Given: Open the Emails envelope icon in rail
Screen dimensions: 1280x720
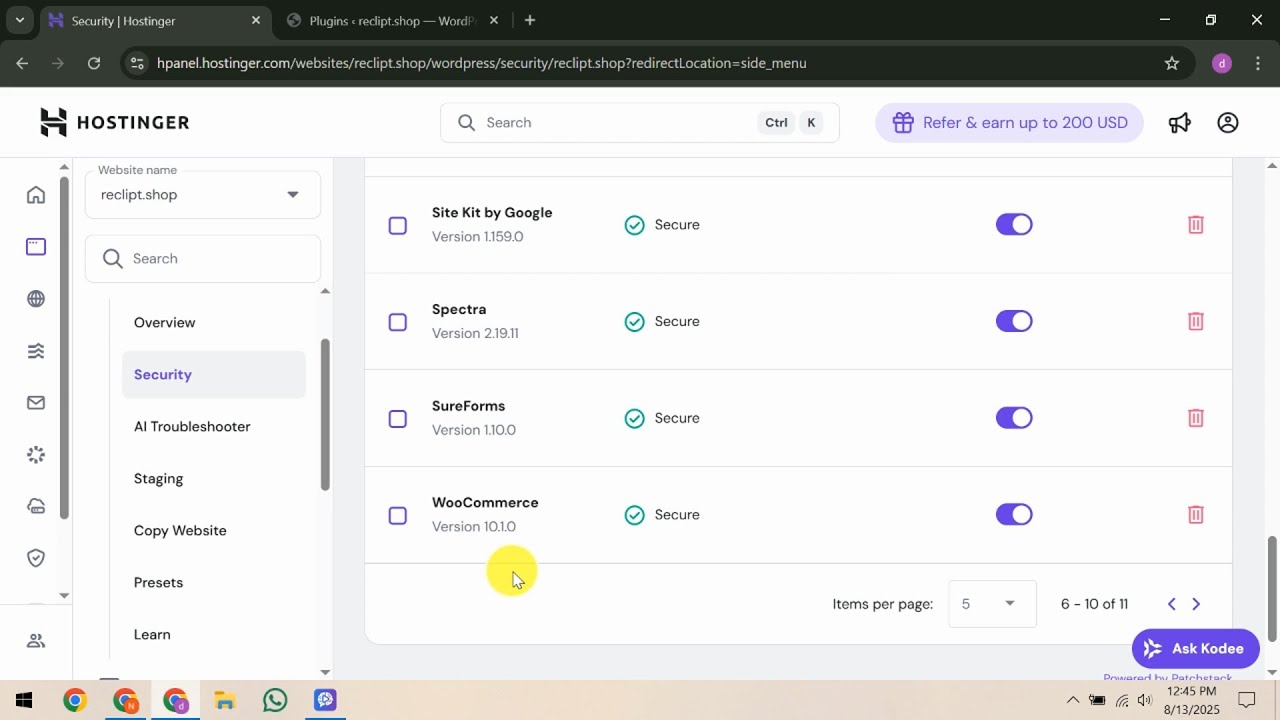Looking at the screenshot, I should (36, 403).
